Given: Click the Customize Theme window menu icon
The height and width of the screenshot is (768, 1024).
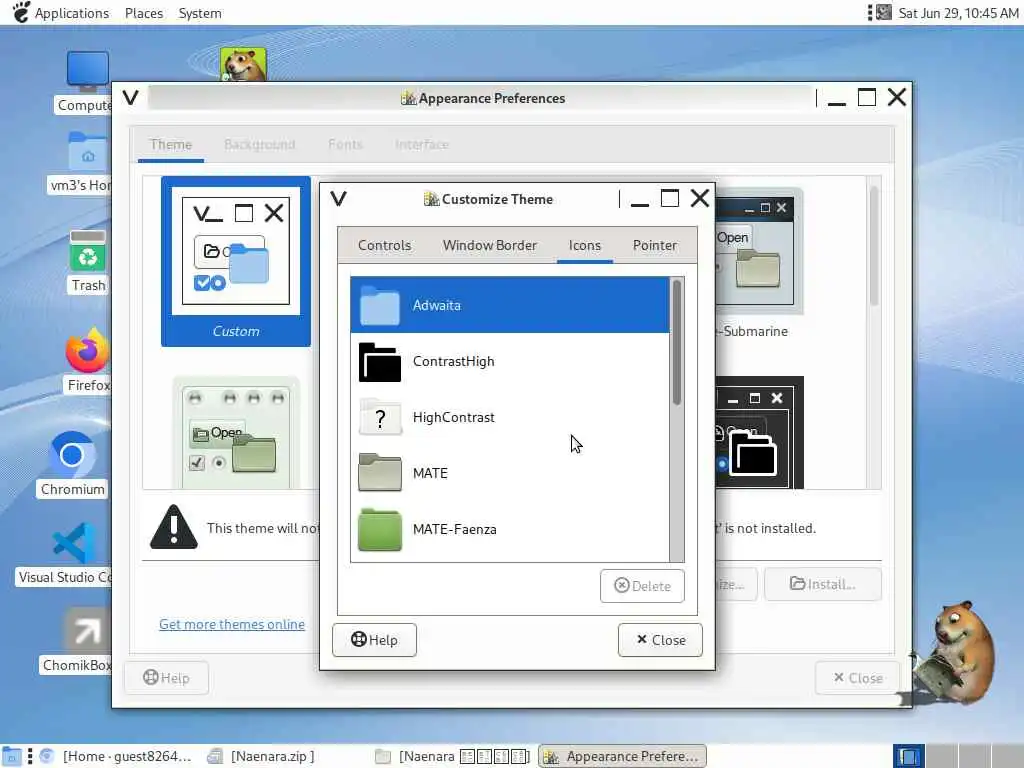Looking at the screenshot, I should pyautogui.click(x=338, y=199).
